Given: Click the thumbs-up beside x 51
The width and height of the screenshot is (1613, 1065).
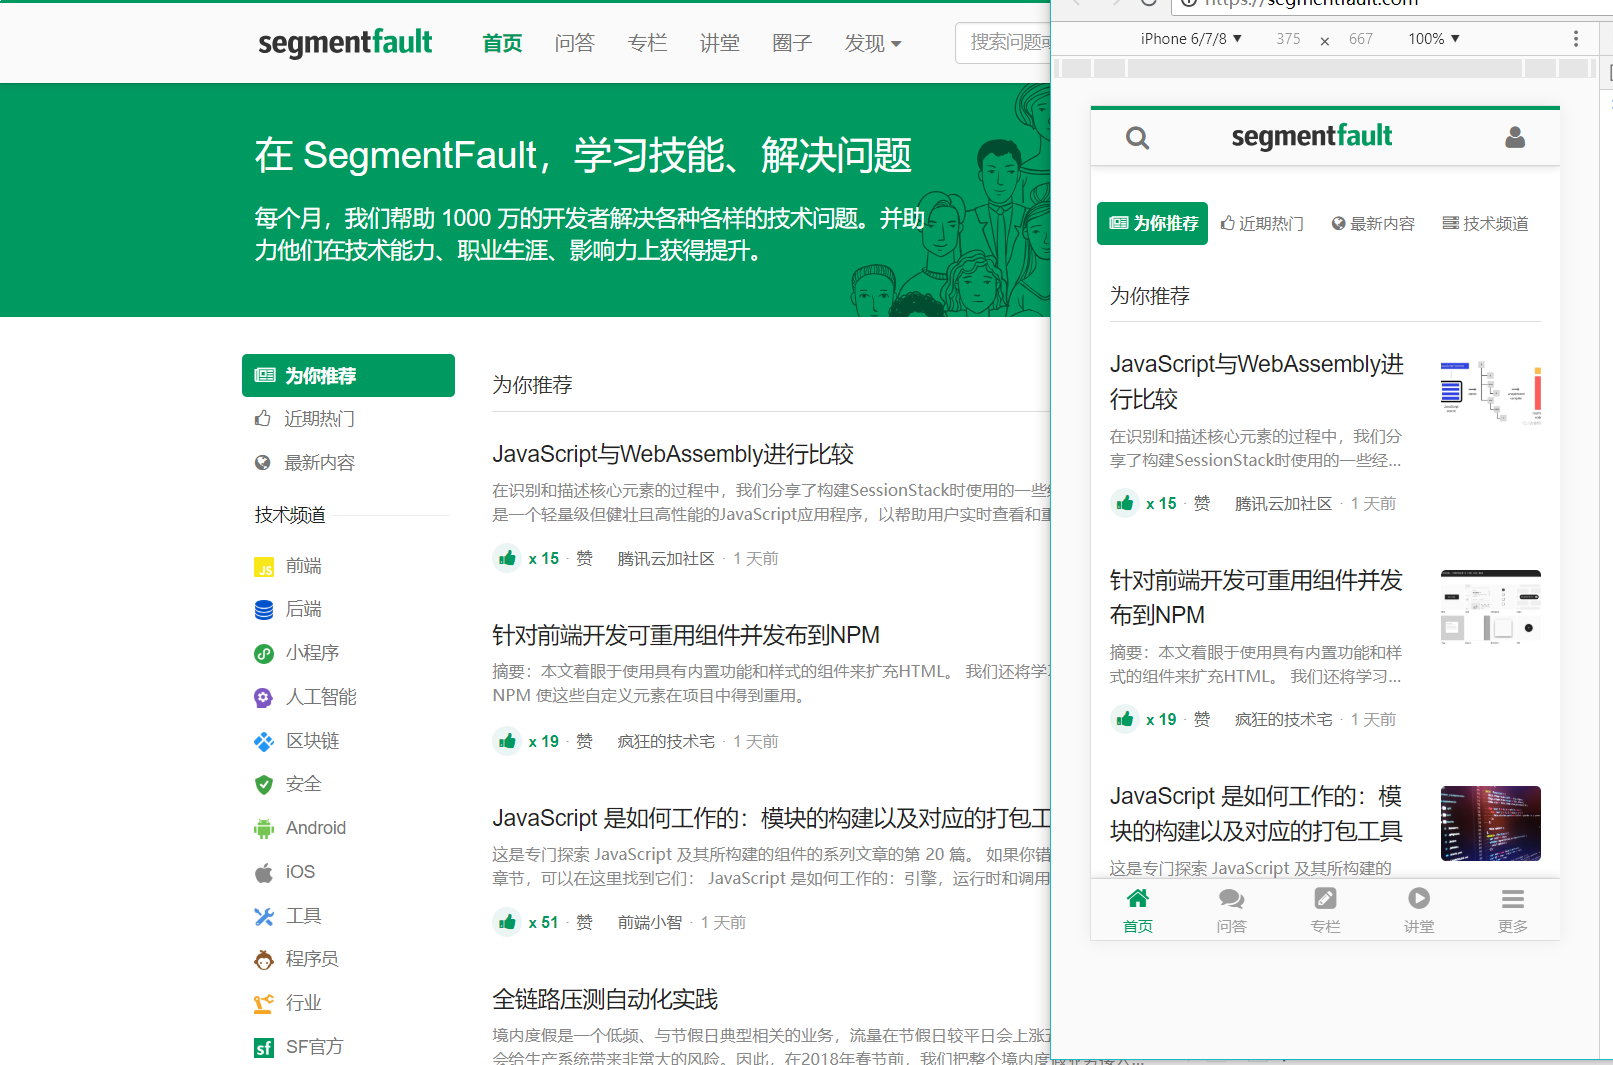Looking at the screenshot, I should (x=507, y=922).
